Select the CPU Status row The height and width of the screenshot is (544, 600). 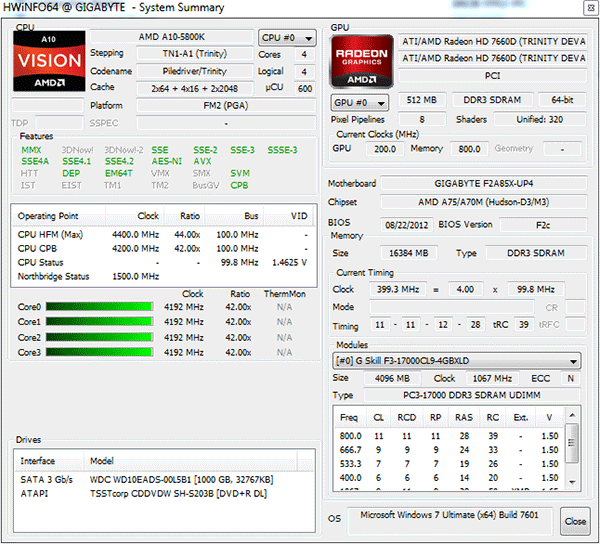click(x=163, y=262)
